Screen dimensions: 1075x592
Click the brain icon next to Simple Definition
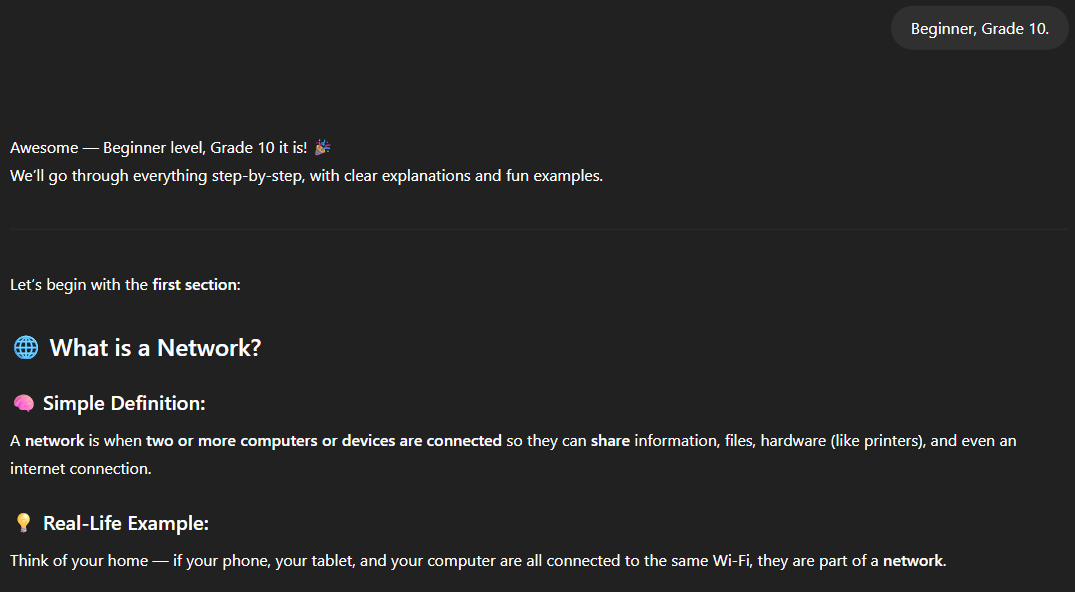pyautogui.click(x=23, y=404)
